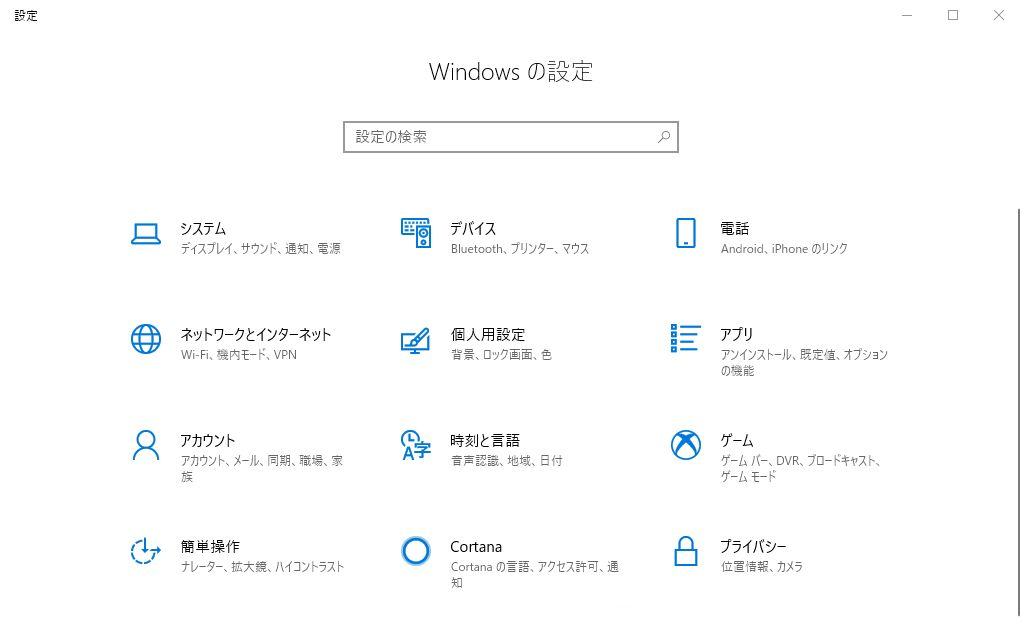Open 時刻と言語 title link

[485, 441]
